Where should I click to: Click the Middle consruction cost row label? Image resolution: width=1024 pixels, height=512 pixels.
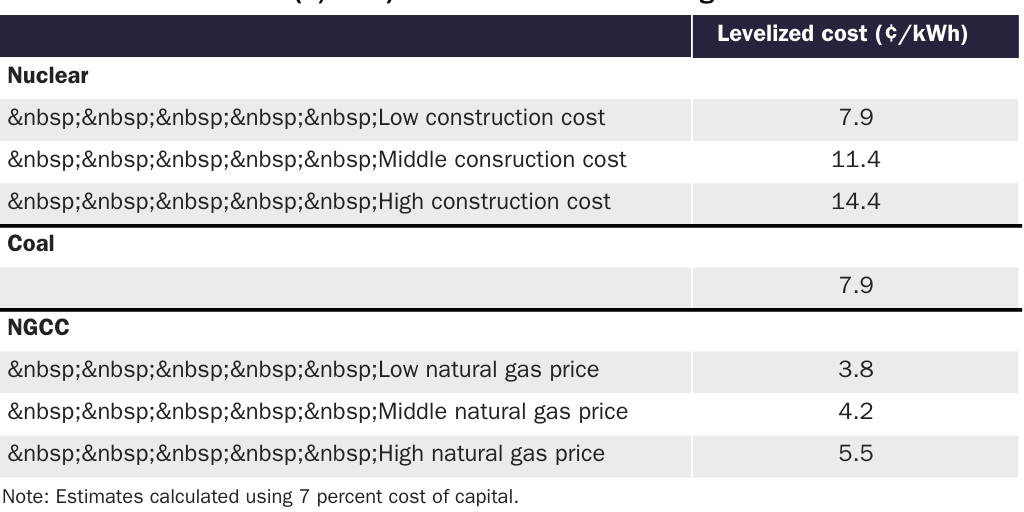pyautogui.click(x=317, y=160)
